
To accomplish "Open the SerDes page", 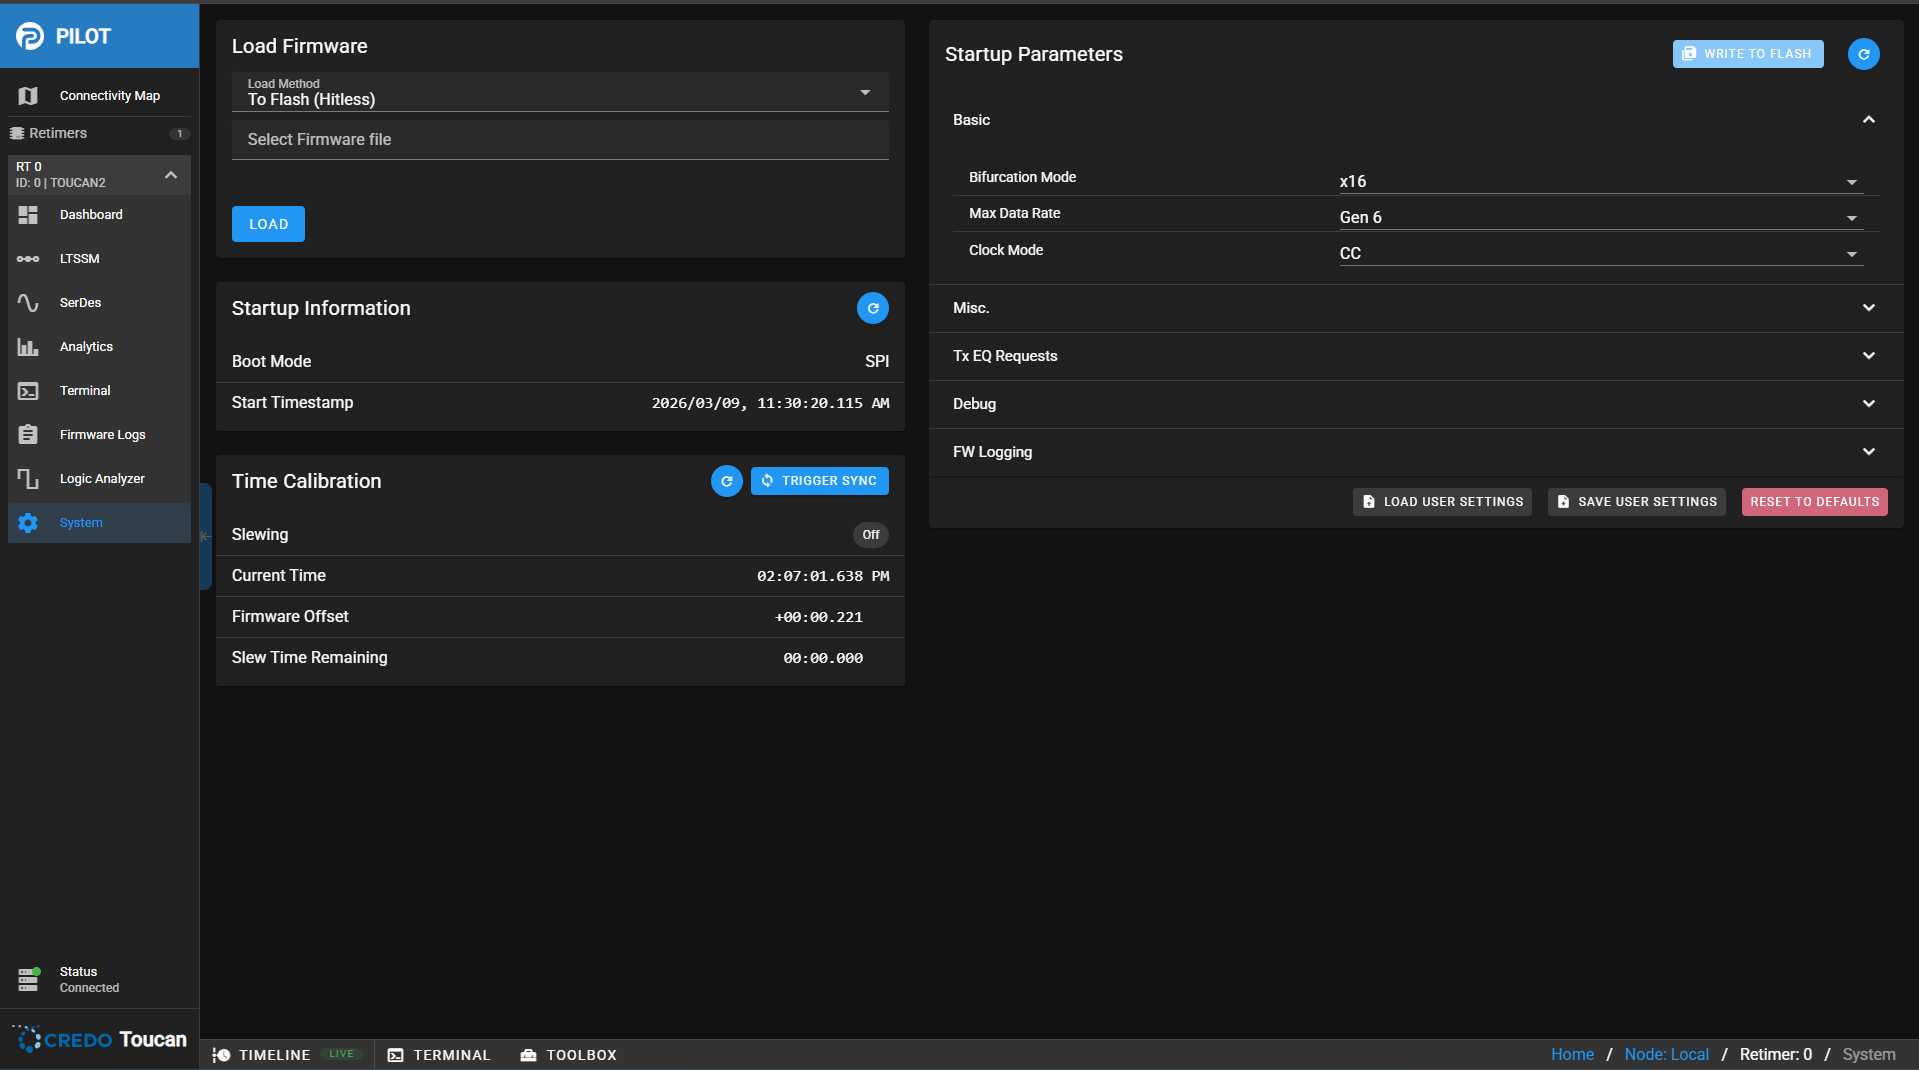I will point(80,303).
